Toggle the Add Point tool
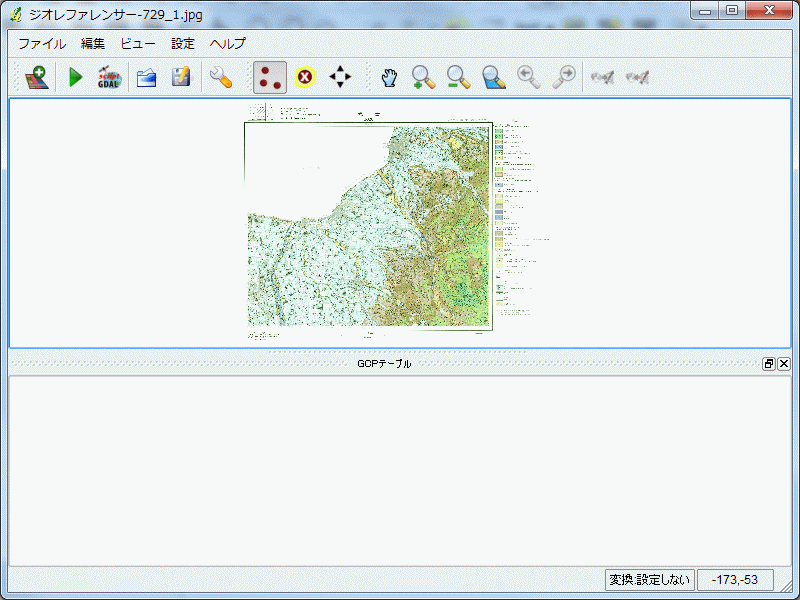Screen dimensions: 800x600 tap(269, 77)
